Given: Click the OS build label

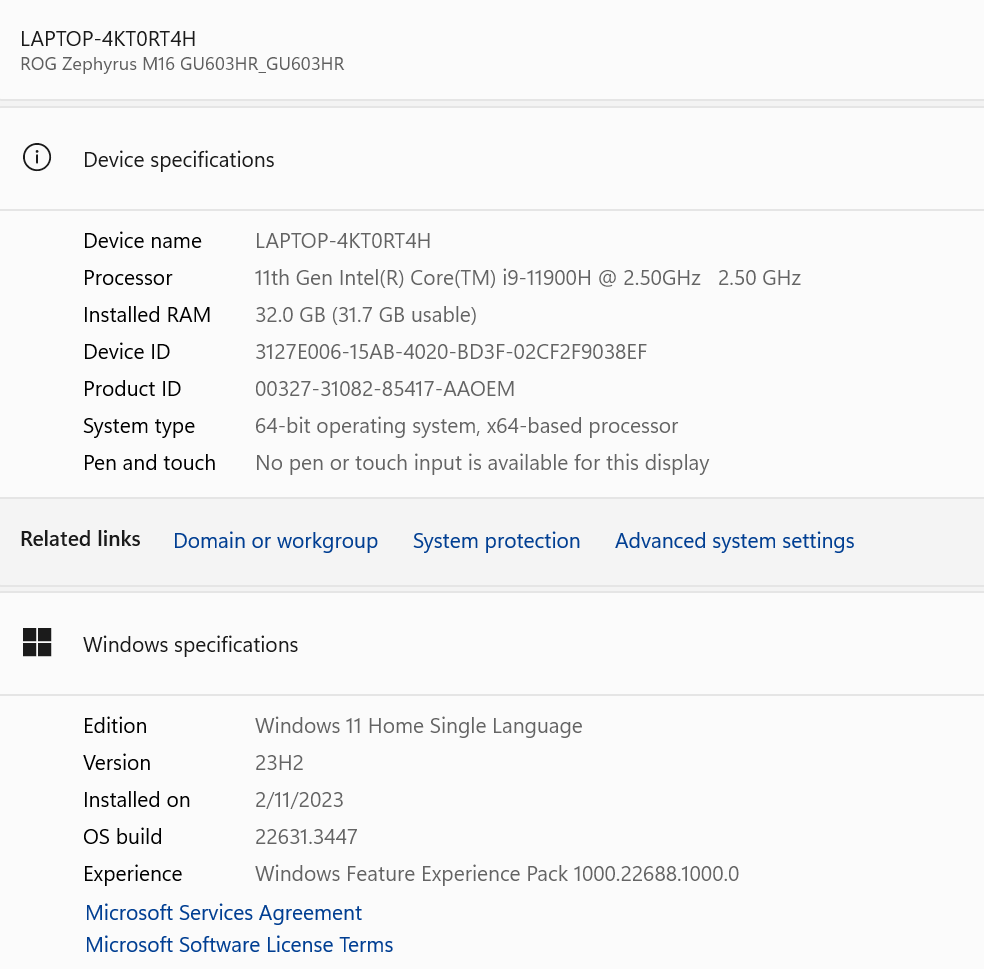Looking at the screenshot, I should click(123, 837).
